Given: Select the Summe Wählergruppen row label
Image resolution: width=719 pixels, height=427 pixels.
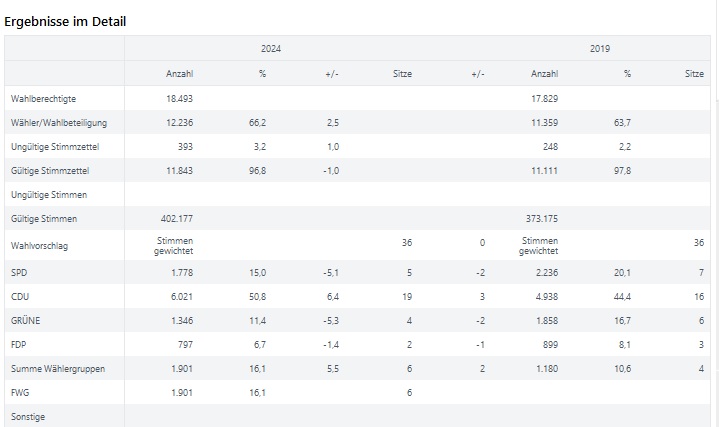Looking at the screenshot, I should (58, 369).
